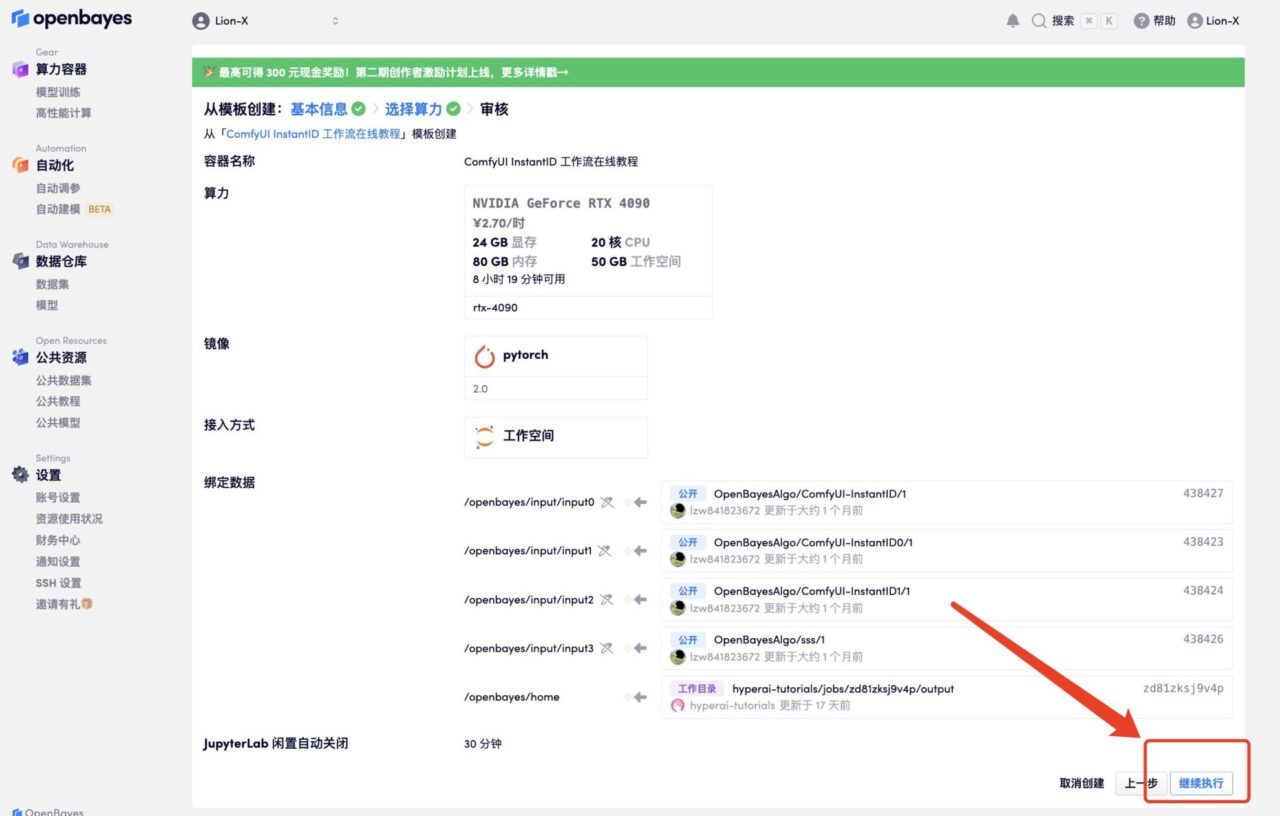
Task: Click the Help question mark icon
Action: tap(1141, 21)
